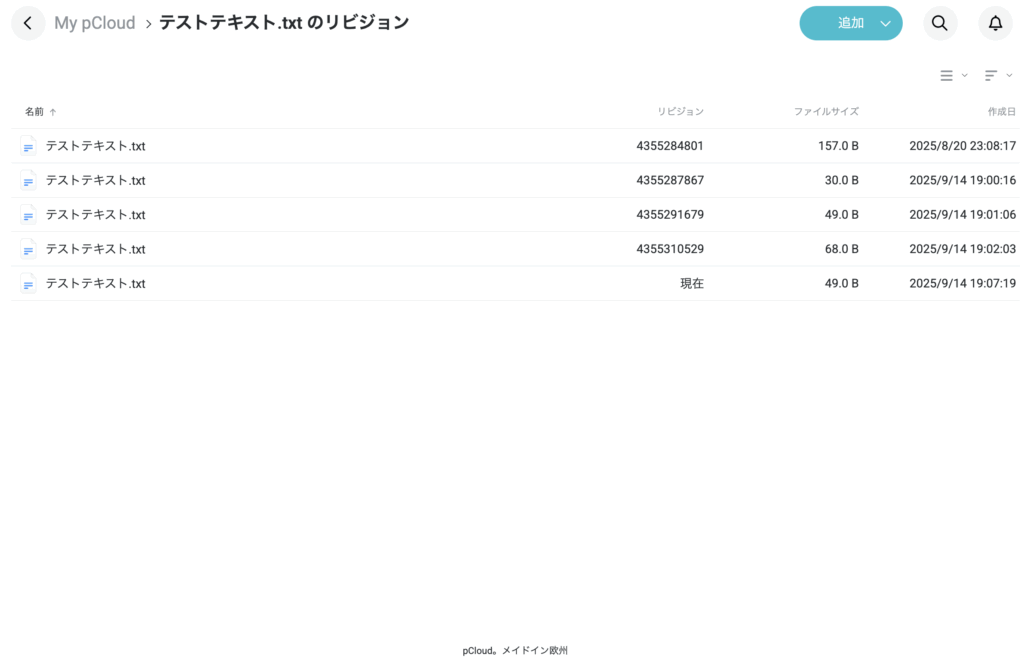The height and width of the screenshot is (666, 1024).
Task: Click the 追加 button
Action: (x=845, y=23)
